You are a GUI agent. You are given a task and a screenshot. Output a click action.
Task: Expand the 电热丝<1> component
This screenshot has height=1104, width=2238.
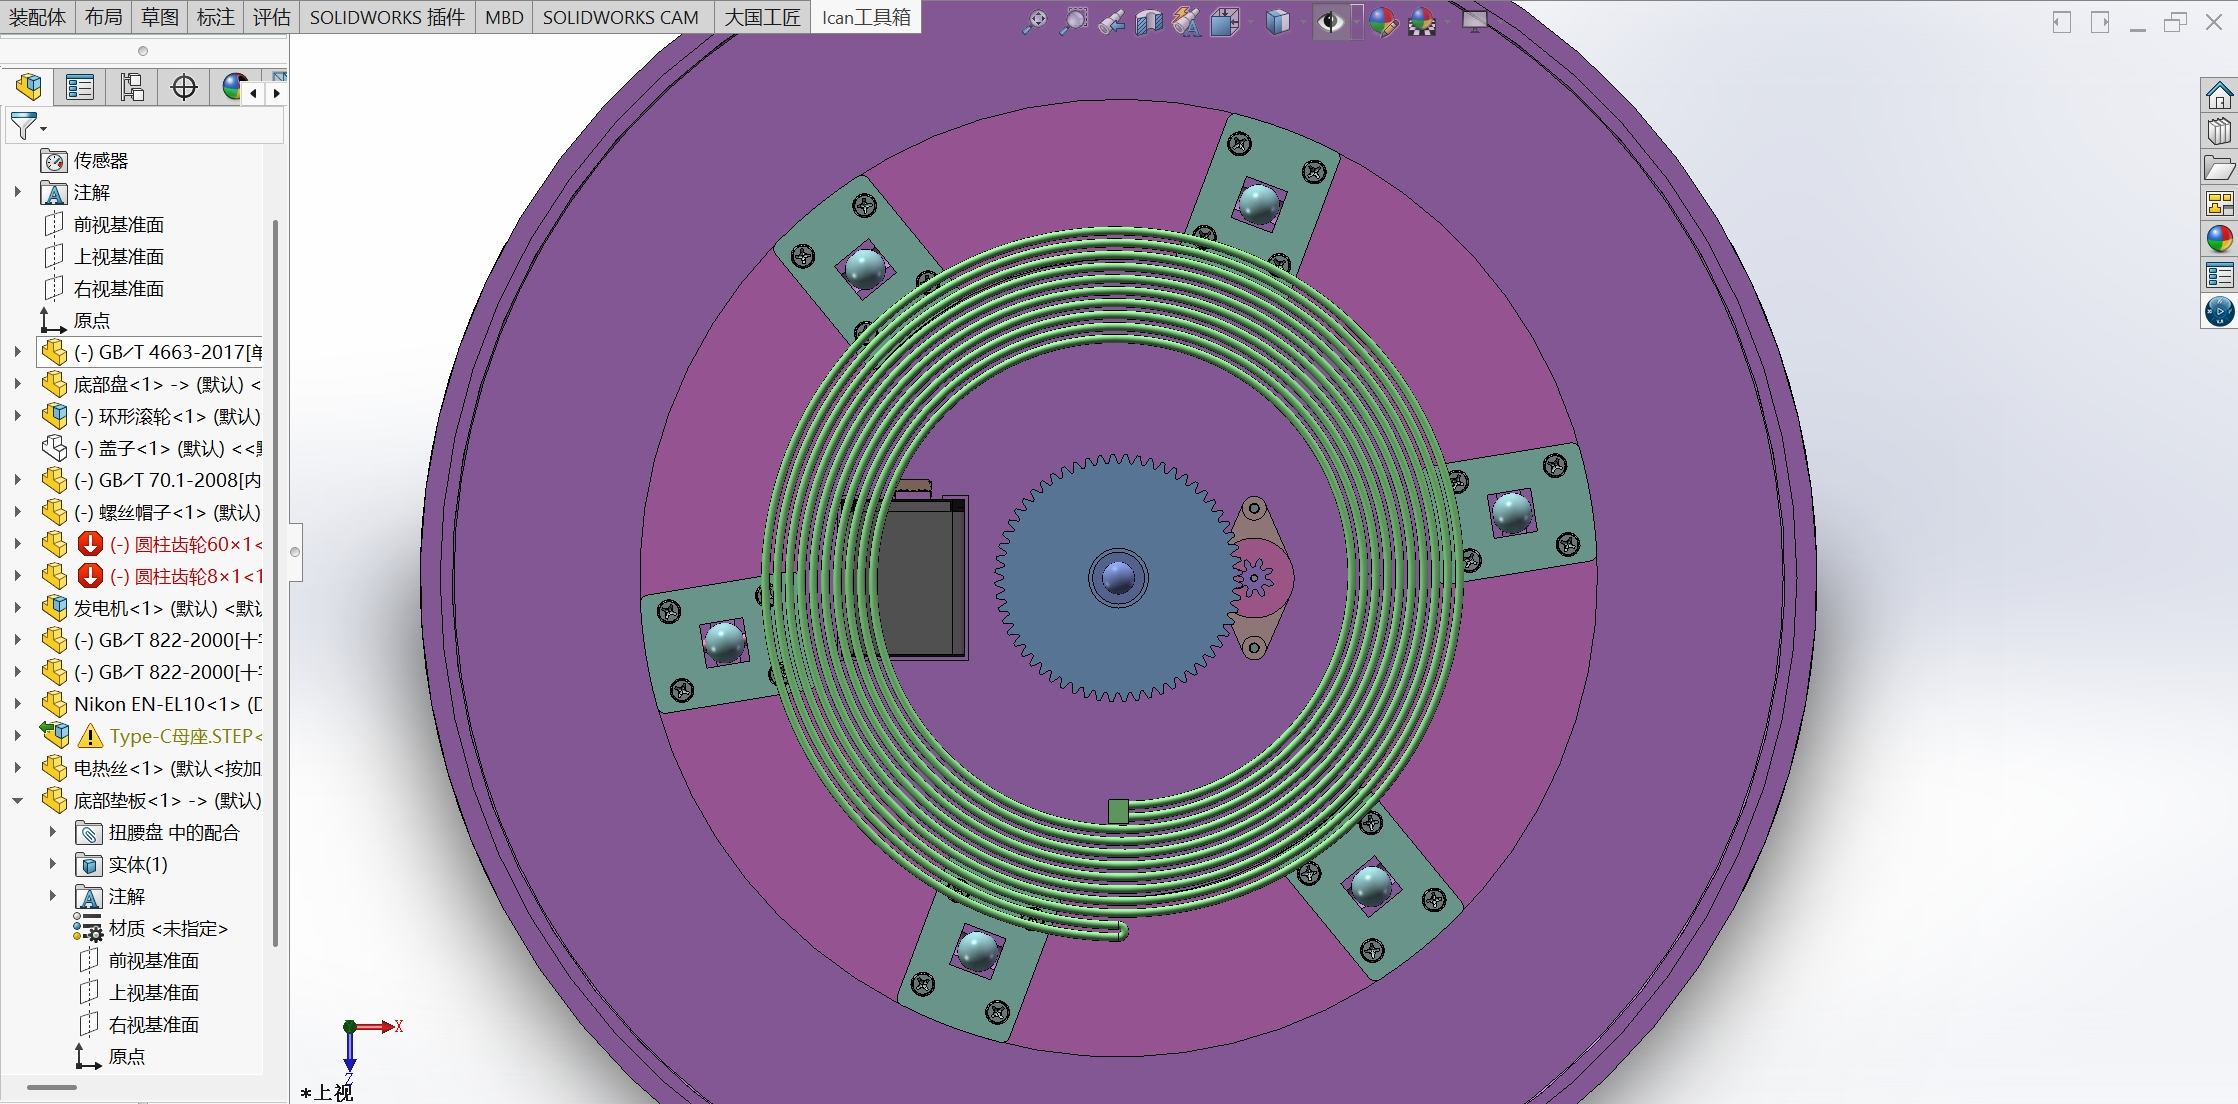point(18,768)
